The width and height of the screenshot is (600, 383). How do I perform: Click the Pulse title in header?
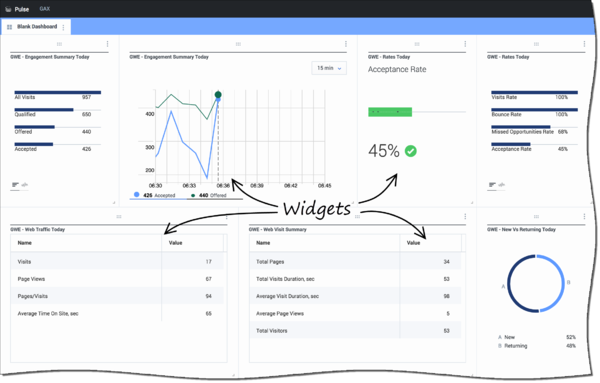click(x=22, y=9)
